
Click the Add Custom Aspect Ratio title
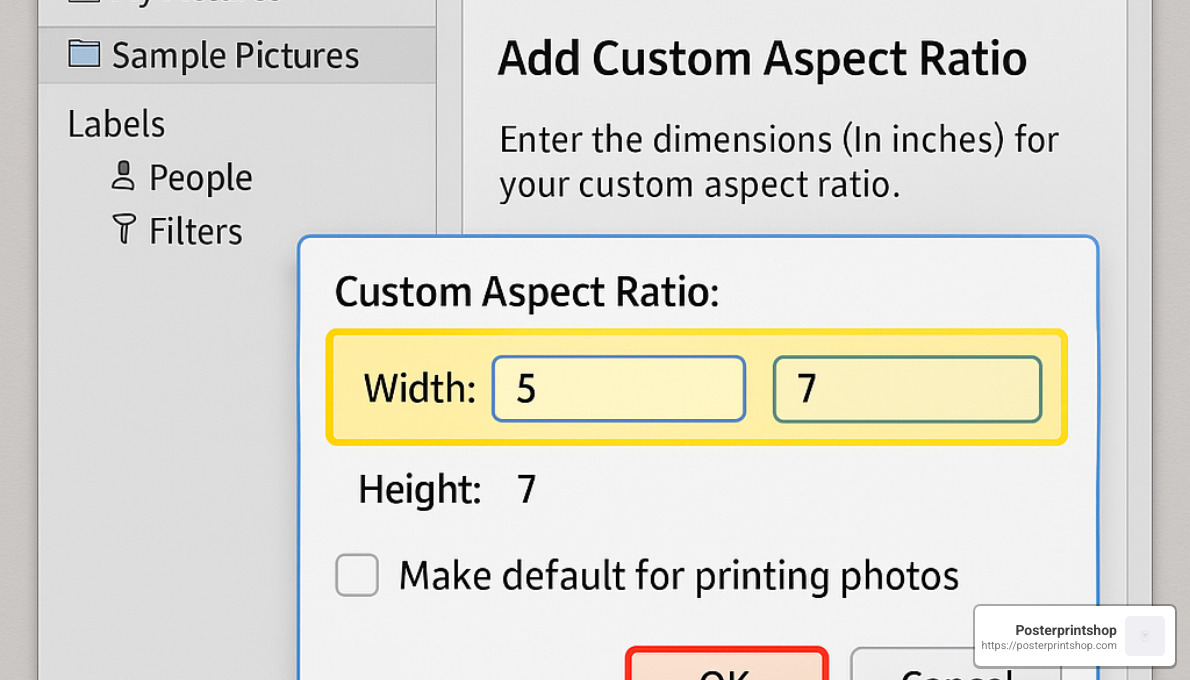[762, 59]
